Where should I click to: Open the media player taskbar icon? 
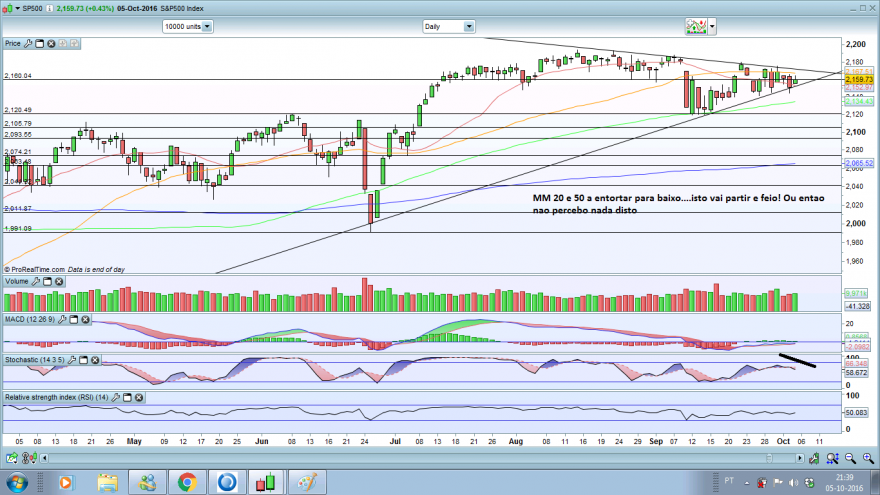tap(66, 483)
